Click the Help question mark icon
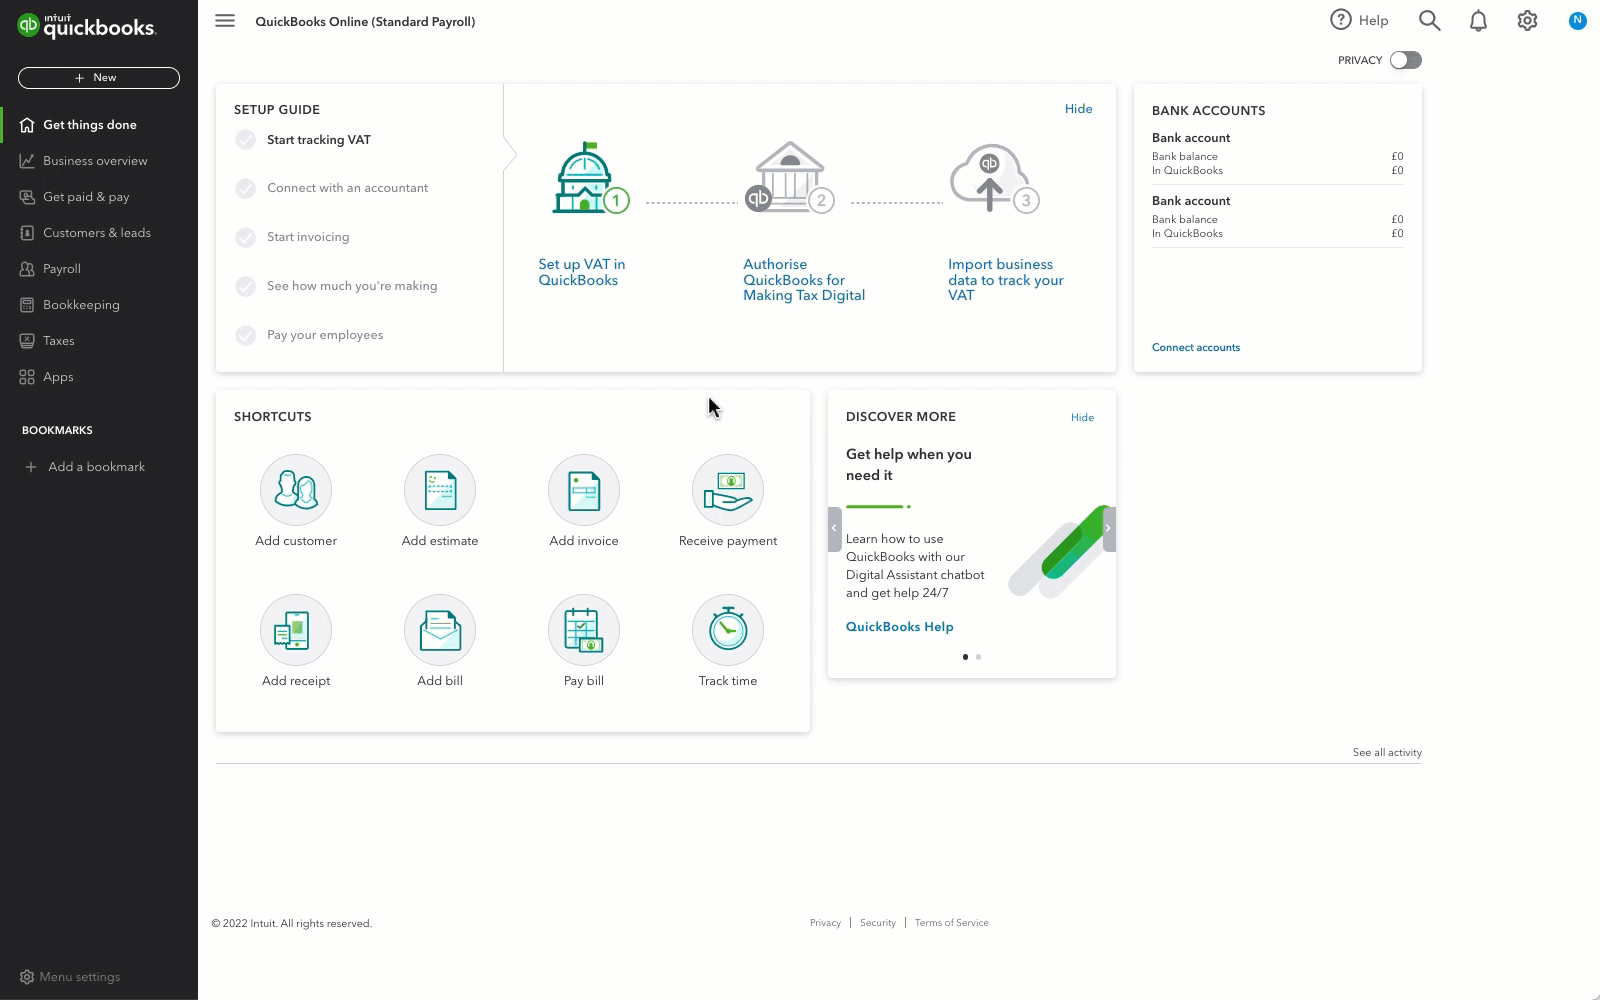1600x1000 pixels. (x=1341, y=20)
